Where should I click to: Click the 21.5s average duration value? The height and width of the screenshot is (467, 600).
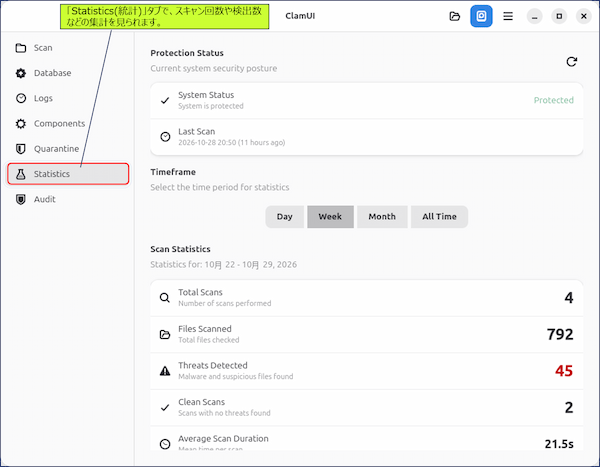(559, 444)
